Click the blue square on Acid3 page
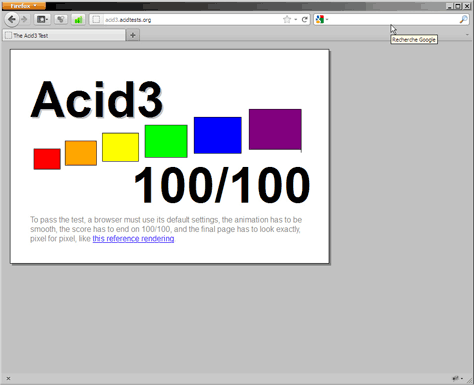 [218, 135]
